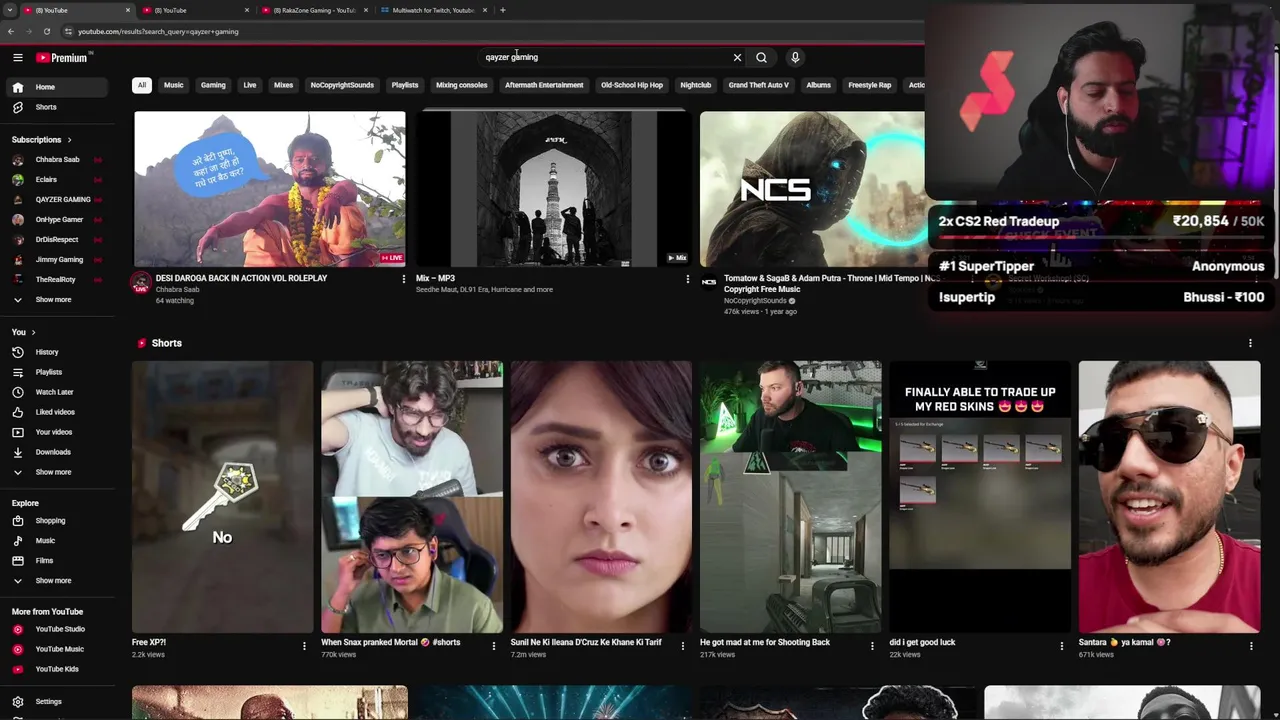1280x720 pixels.
Task: Open OnHype Gamer subscription channel
Action: coord(57,220)
